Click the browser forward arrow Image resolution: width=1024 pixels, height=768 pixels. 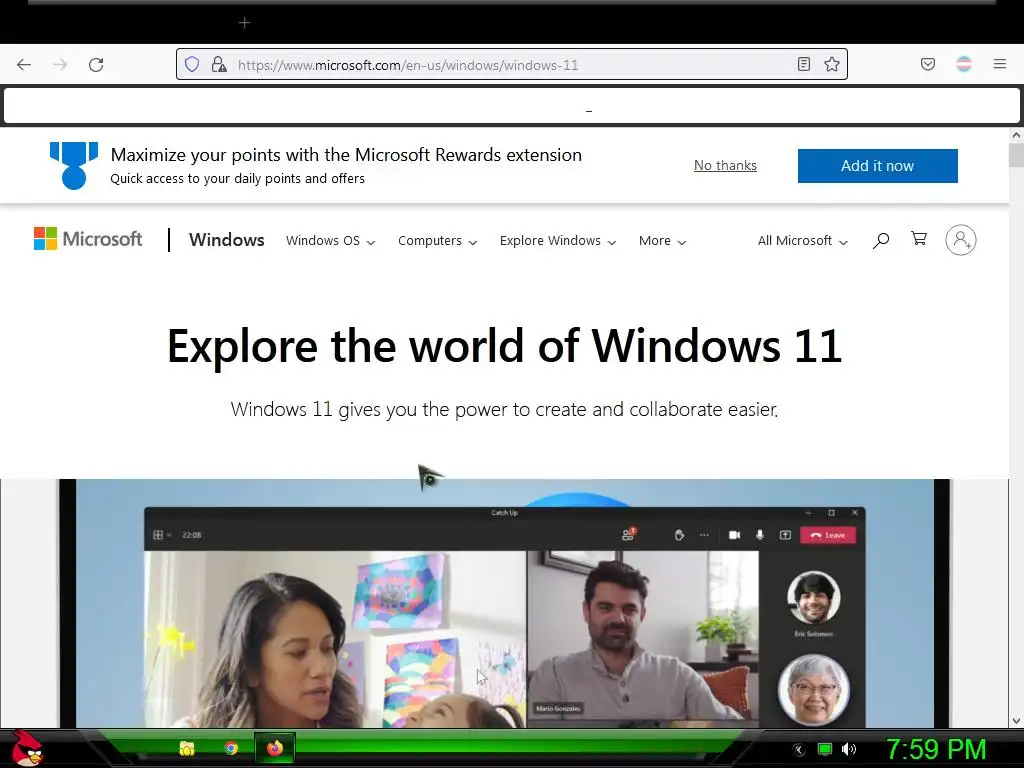(x=60, y=65)
